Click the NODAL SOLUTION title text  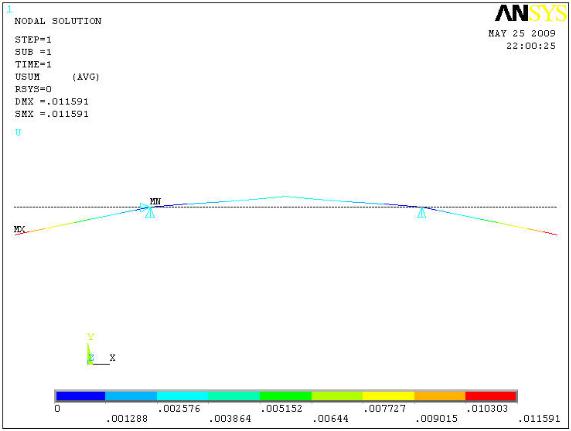58,21
